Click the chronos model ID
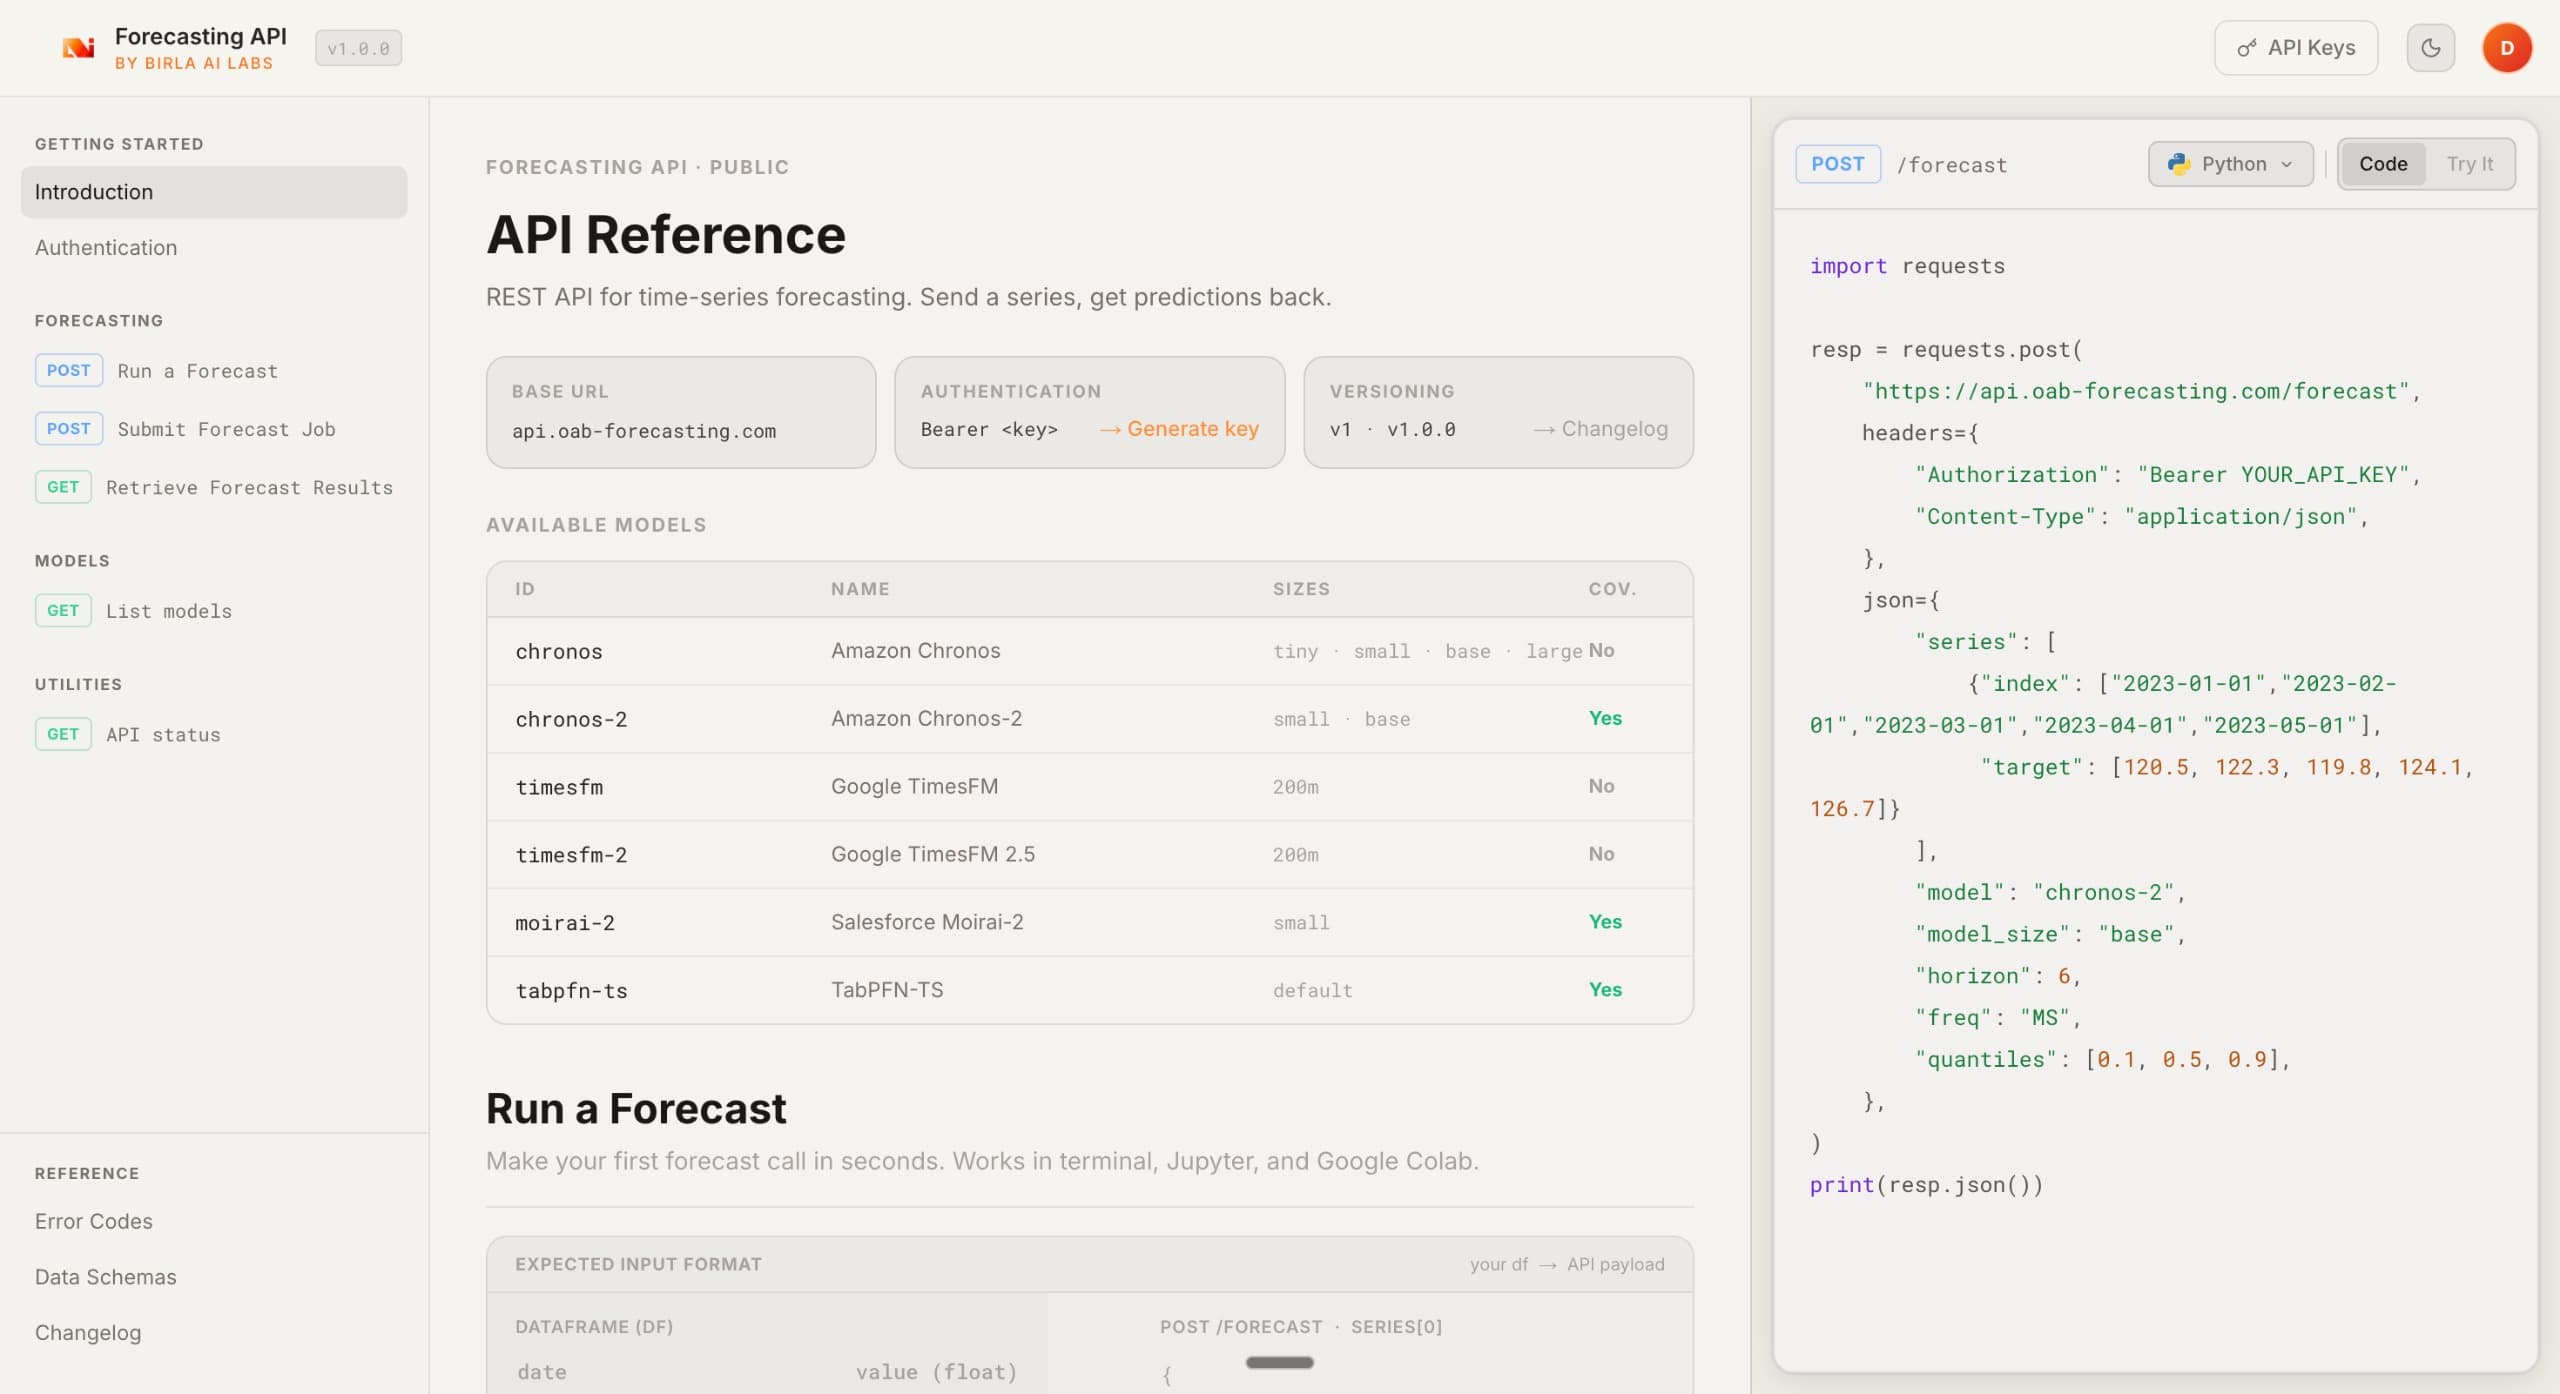This screenshot has height=1394, width=2560. [559, 651]
